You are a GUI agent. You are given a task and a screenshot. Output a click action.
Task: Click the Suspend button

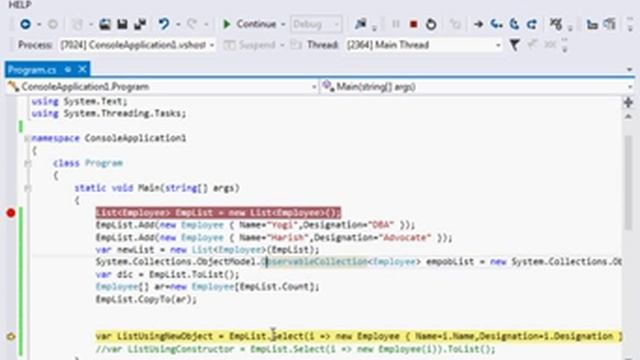coord(251,45)
